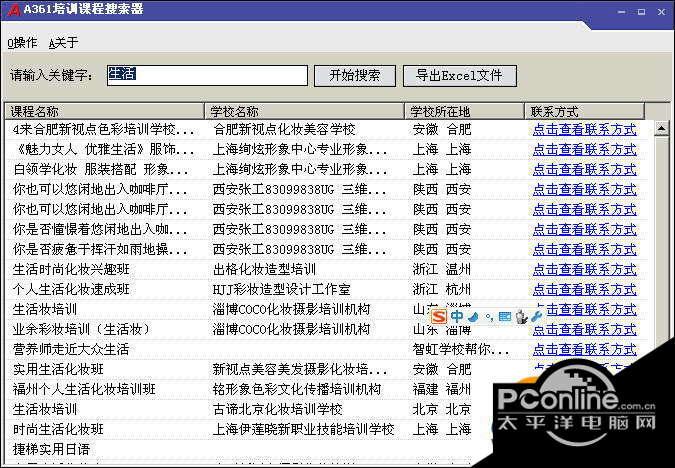Close the A361培训课程搜索器 window
This screenshot has height=468, width=675.
click(662, 12)
